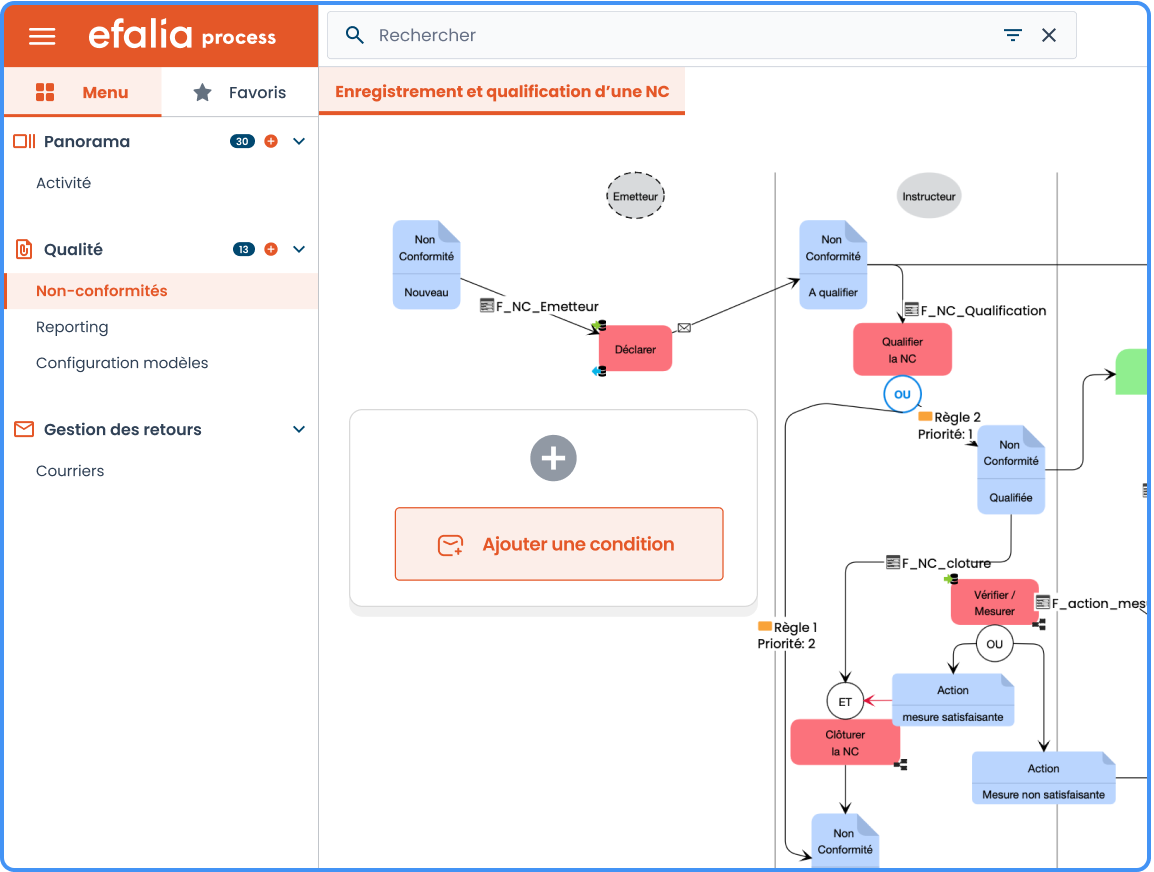Collapse the Qualité section chevron
Screen dimensions: 1154x872
point(299,249)
